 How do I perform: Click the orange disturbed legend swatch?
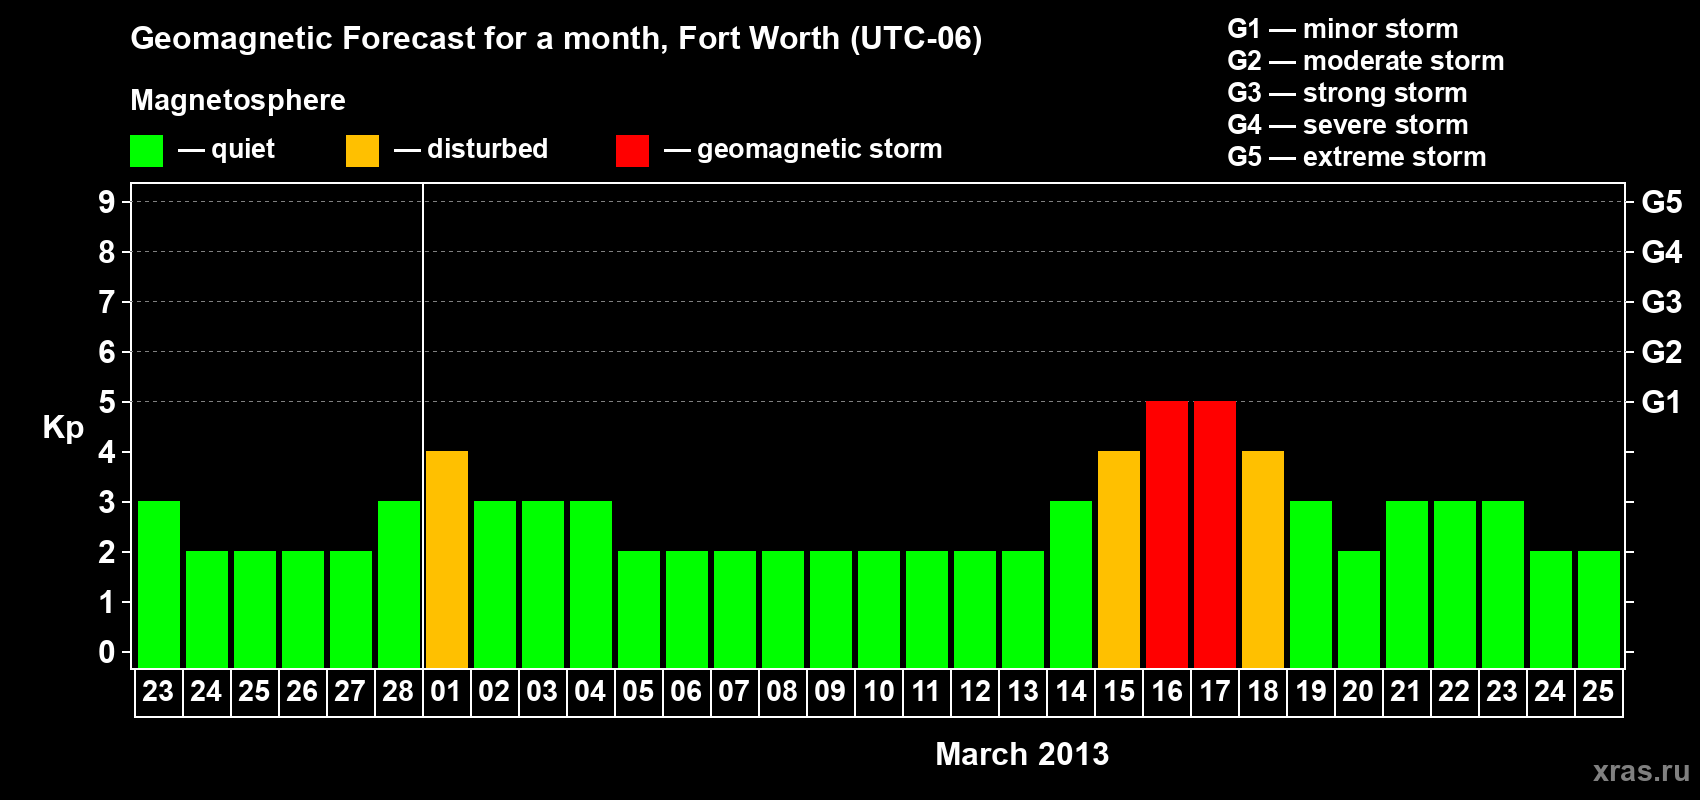click(362, 151)
